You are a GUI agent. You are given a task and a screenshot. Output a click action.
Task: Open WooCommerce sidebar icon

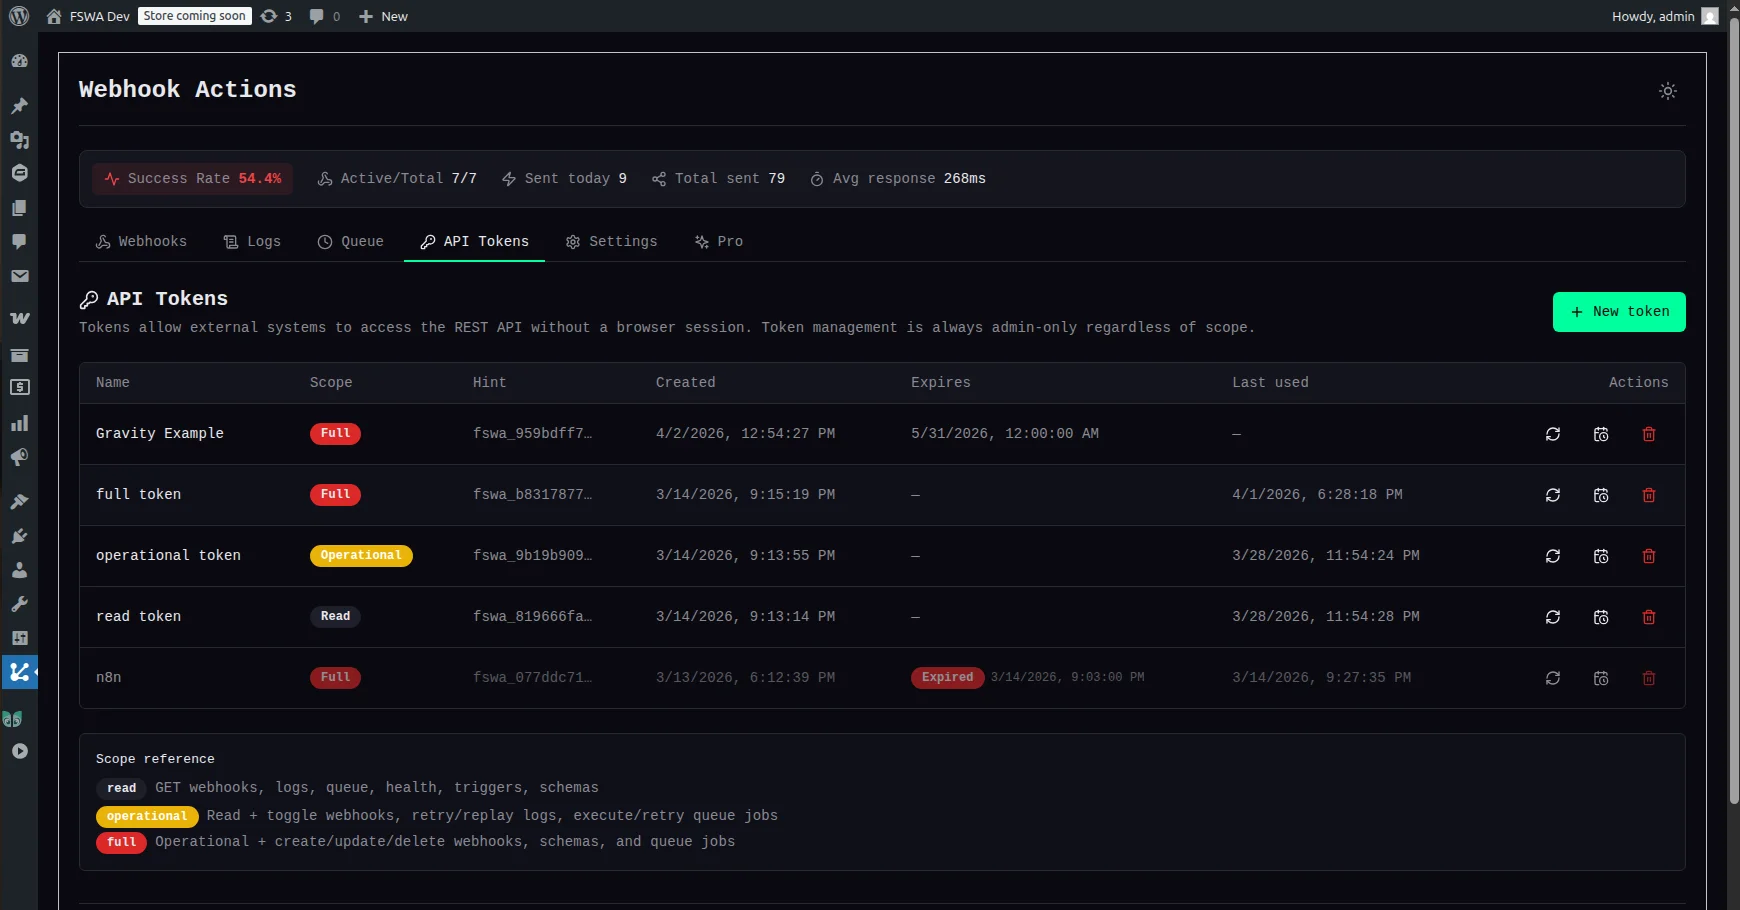(x=19, y=318)
